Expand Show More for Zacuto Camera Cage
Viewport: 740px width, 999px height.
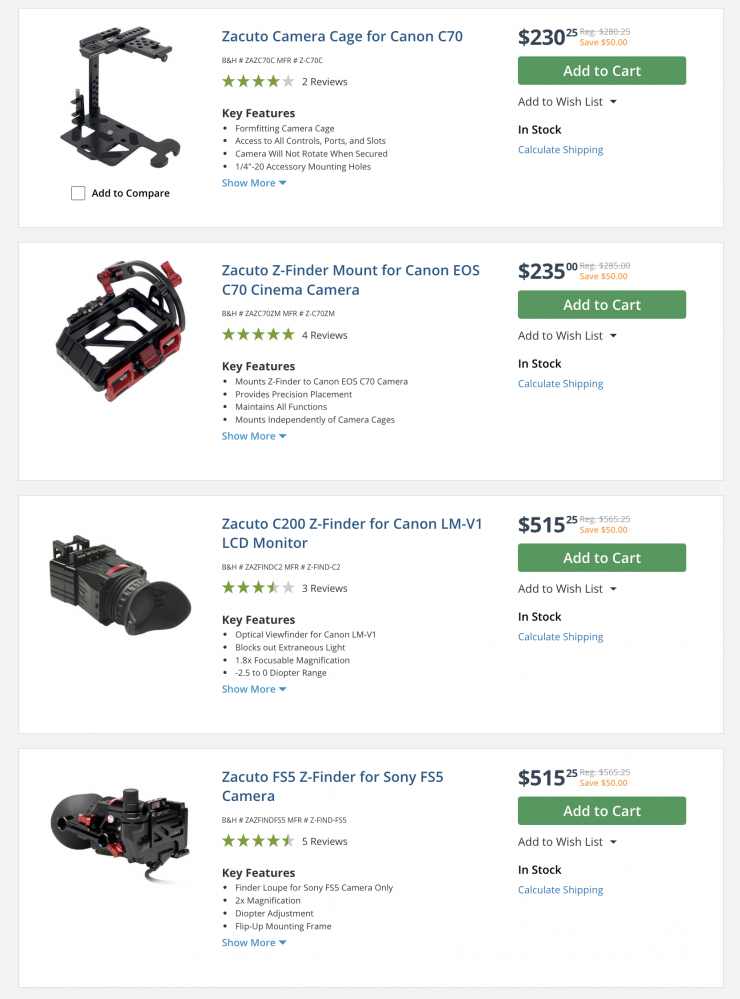[x=254, y=183]
